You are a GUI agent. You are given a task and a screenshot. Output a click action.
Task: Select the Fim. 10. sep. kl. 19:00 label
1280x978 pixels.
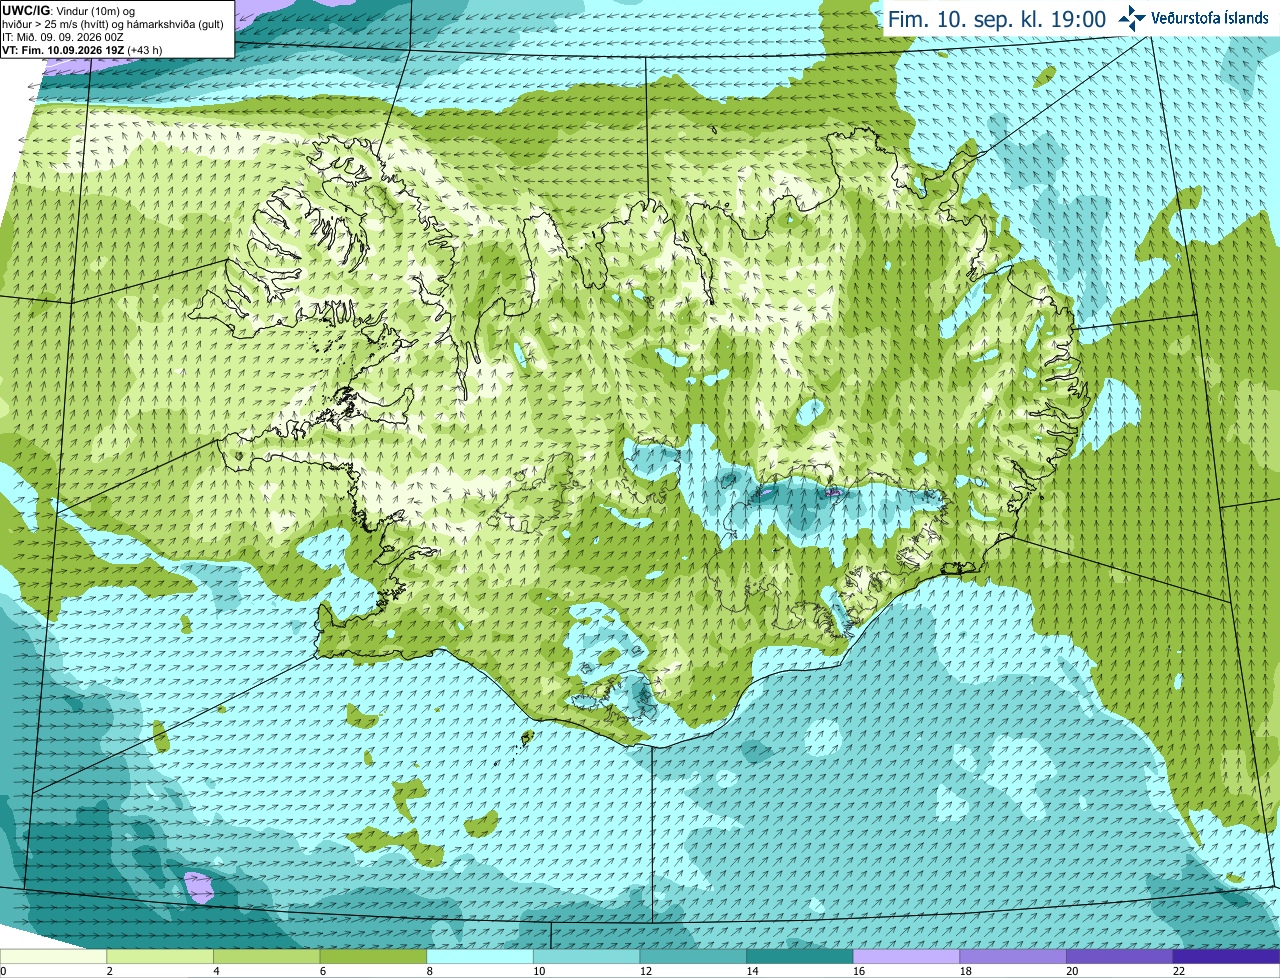997,19
